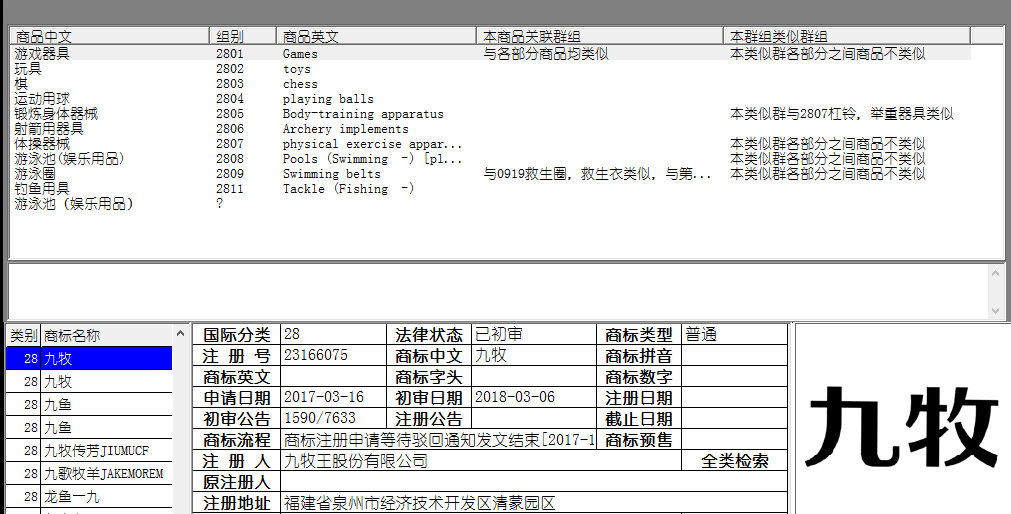Click 与0919救生圈 related-group cell
Screen dimensions: 1011x514
coord(597,174)
